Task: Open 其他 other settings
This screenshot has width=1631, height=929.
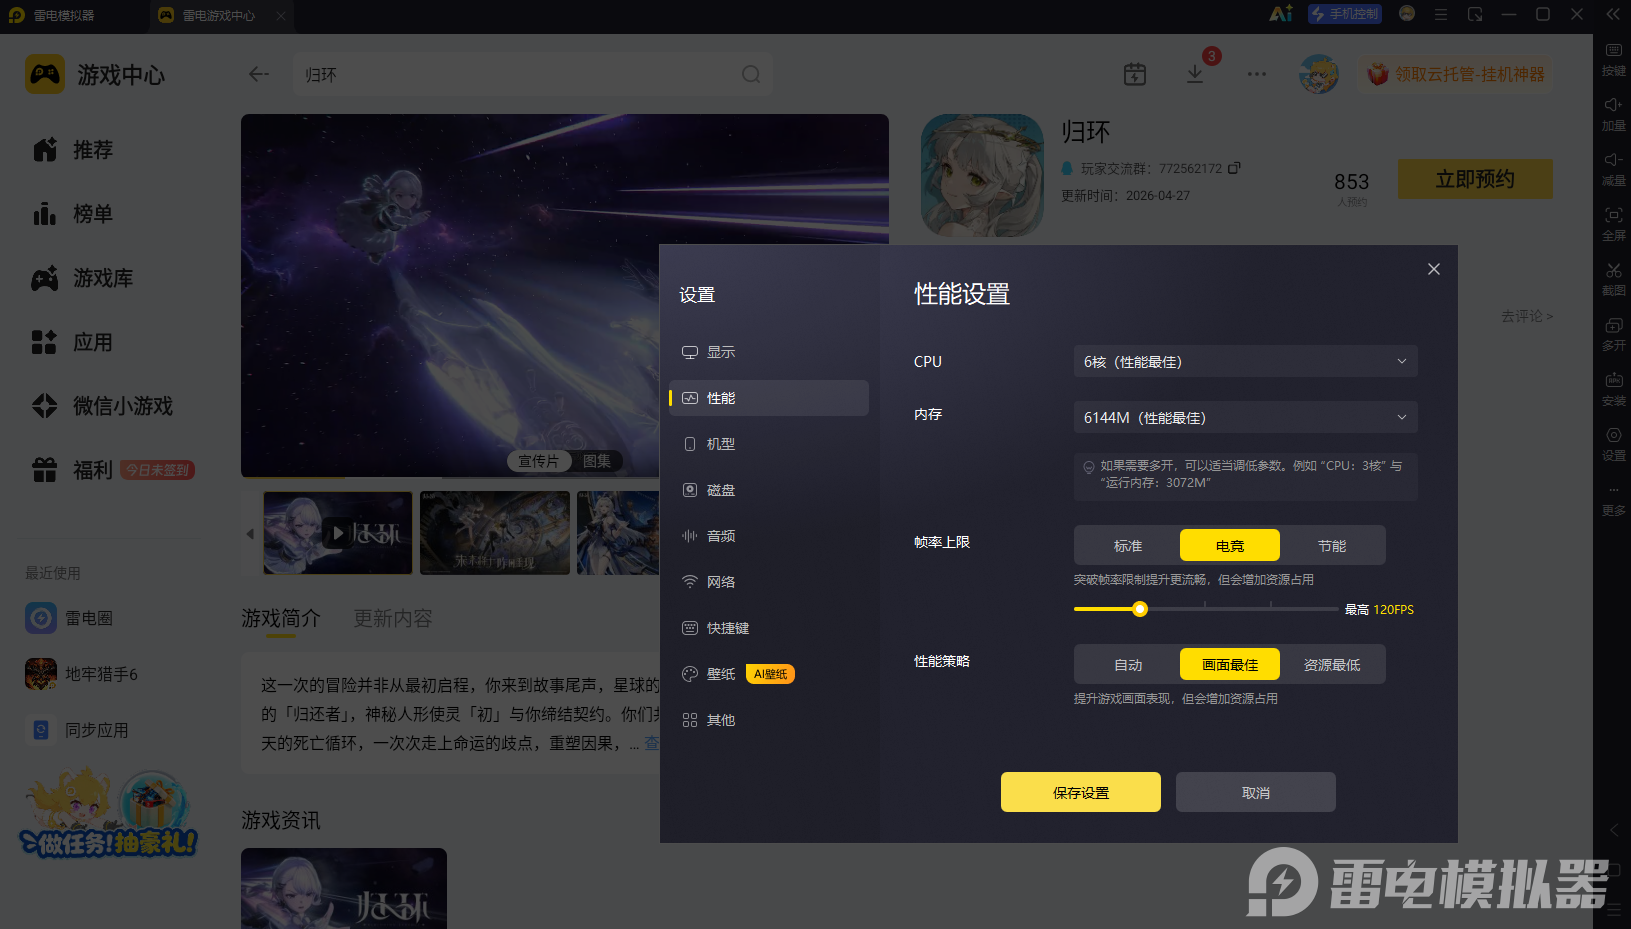Action: (768, 720)
